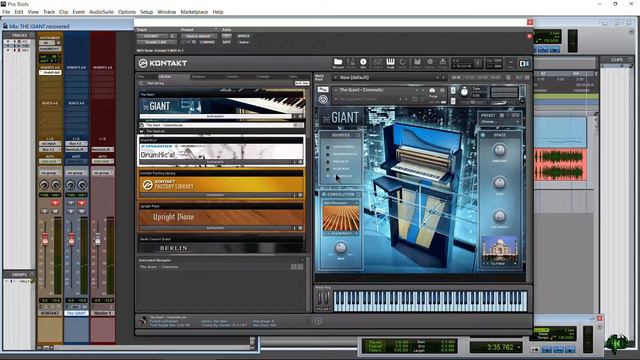
Task: Click the red plug-in window close icon
Action: click(x=530, y=22)
